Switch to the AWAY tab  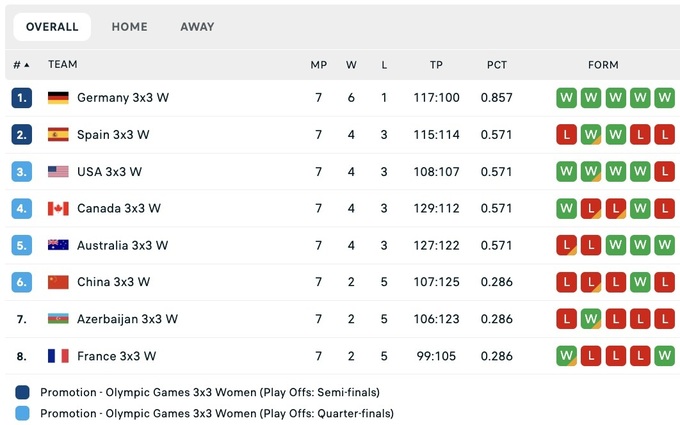197,27
